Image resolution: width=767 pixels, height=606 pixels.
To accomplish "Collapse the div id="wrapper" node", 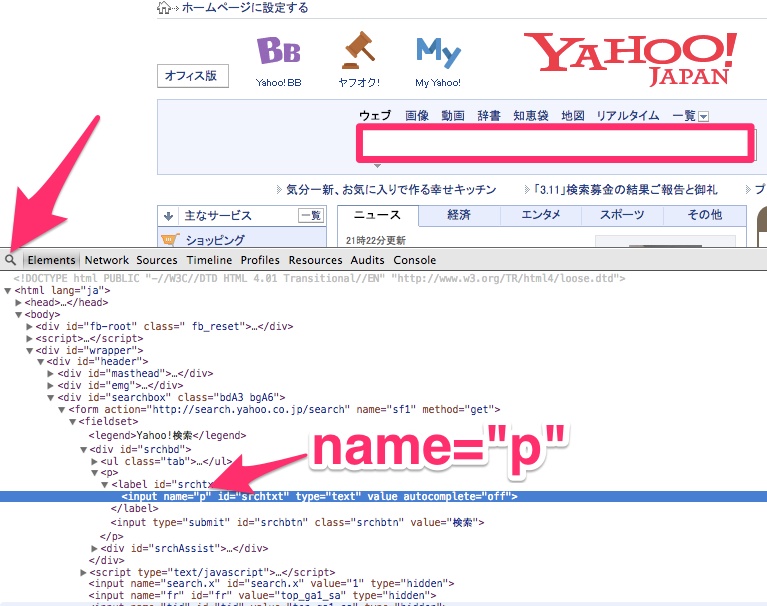I will pos(29,351).
